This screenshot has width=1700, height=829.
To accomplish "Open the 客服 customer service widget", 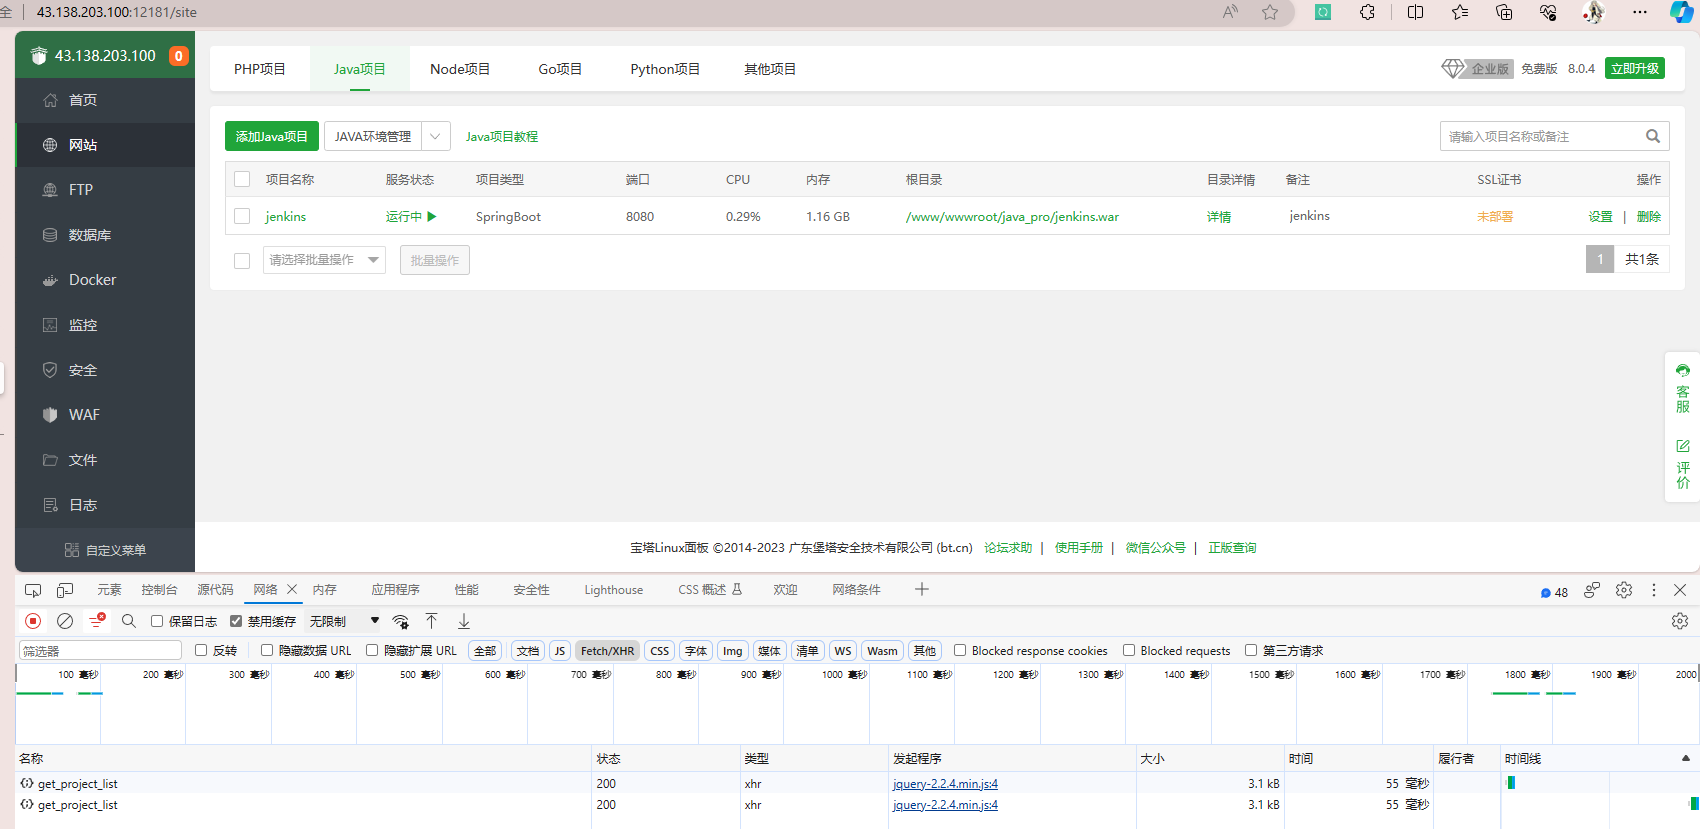I will coord(1683,389).
